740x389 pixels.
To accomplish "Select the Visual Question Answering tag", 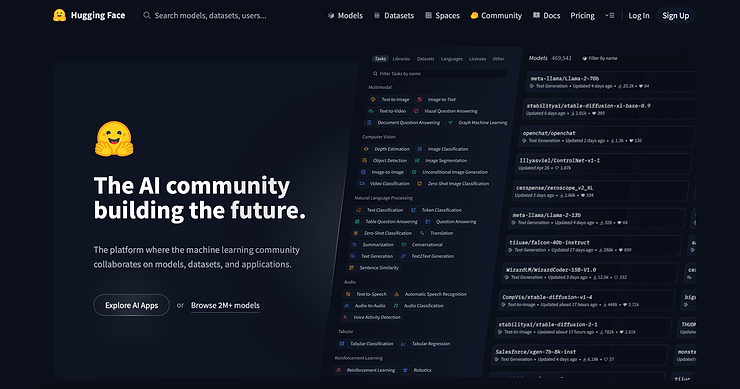I will pos(445,111).
